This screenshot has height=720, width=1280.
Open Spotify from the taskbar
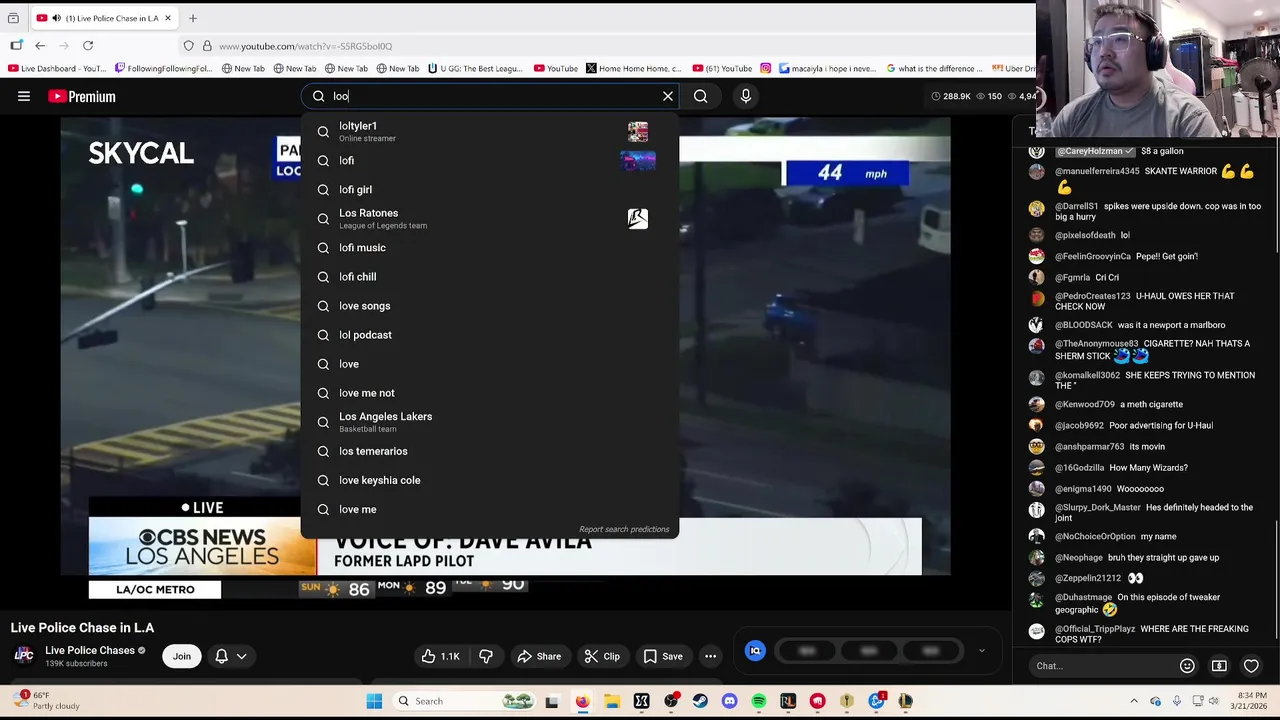759,701
